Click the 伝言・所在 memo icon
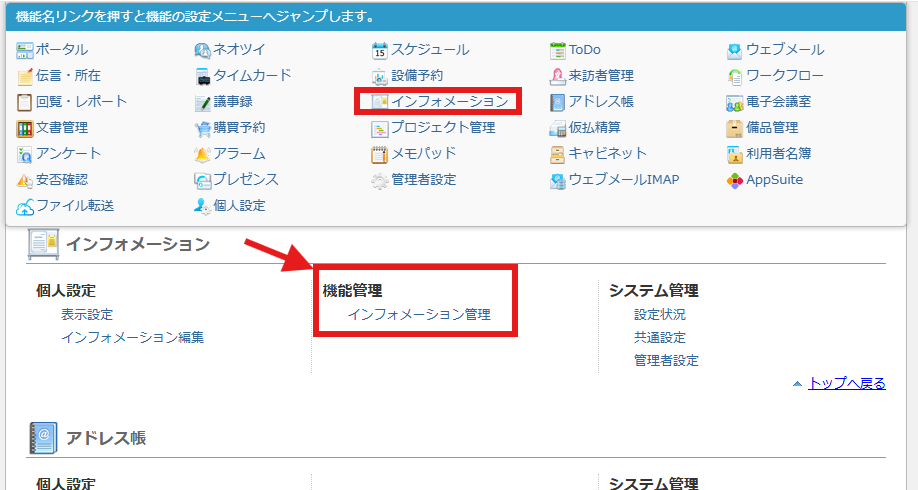This screenshot has width=918, height=490. pyautogui.click(x=25, y=77)
